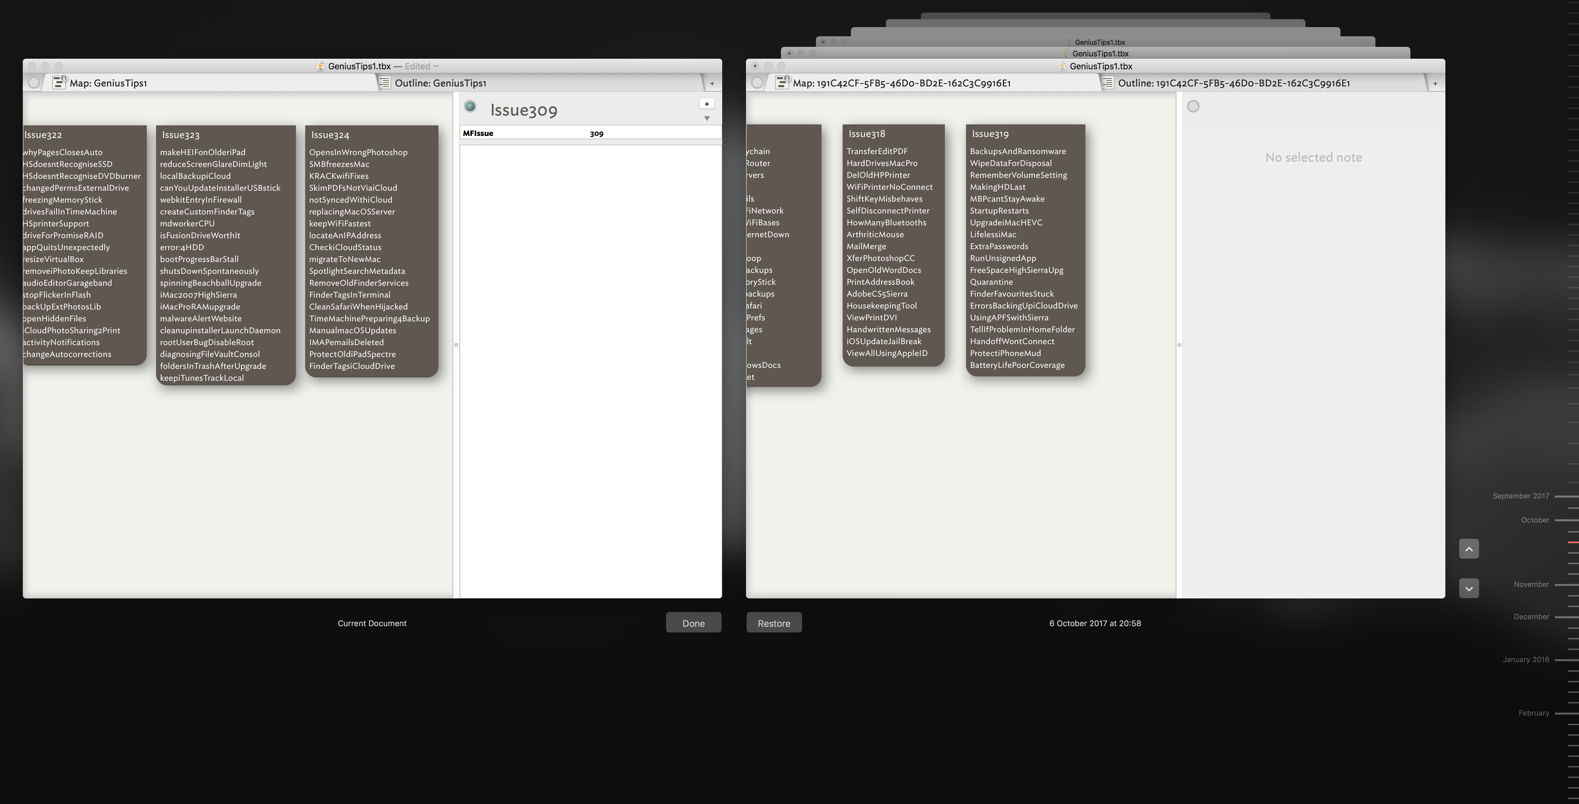Click the empty circle in the No selected note pane

[1193, 106]
